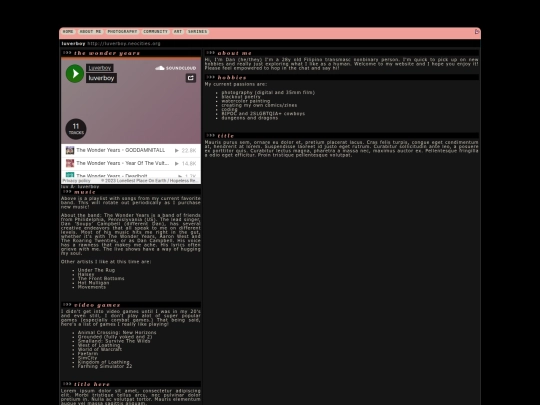The height and width of the screenshot is (405, 540).
Task: Click hobby 'creating my own comics/zines'
Action: pos(259,105)
